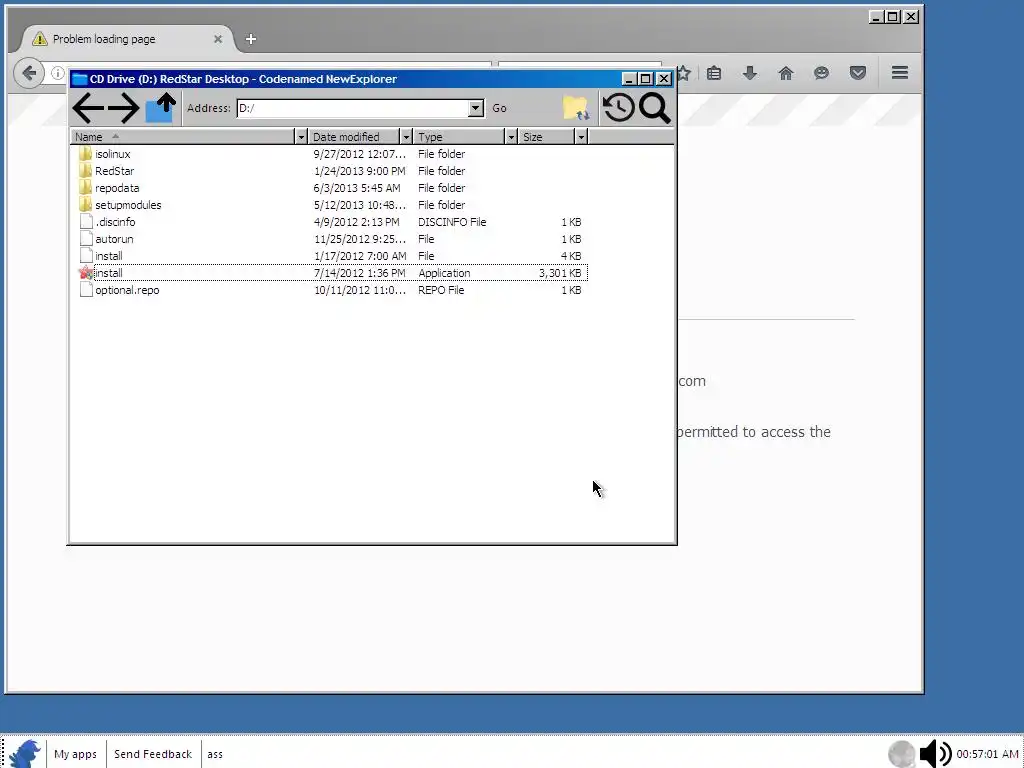This screenshot has width=1024, height=768.
Task: Sort by the Type column header
Action: click(x=460, y=136)
